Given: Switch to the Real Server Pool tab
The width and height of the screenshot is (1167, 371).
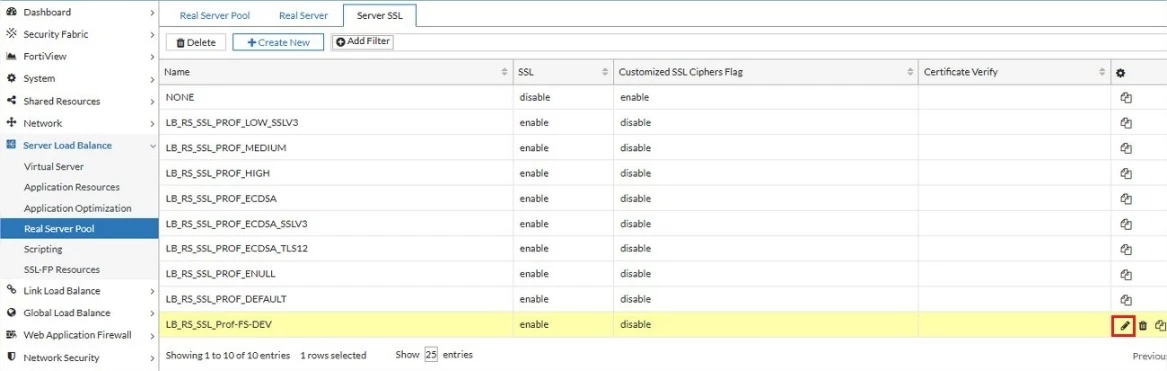Looking at the screenshot, I should coord(215,16).
